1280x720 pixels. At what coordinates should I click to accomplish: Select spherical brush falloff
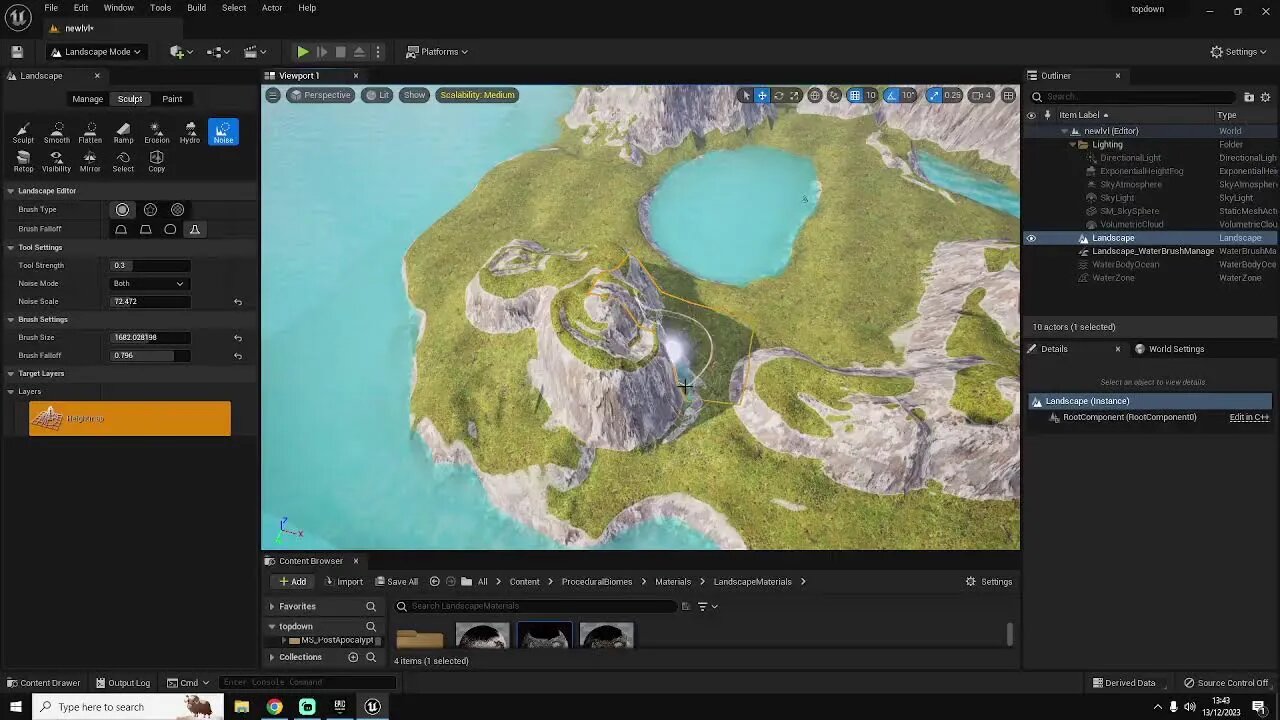[170, 229]
